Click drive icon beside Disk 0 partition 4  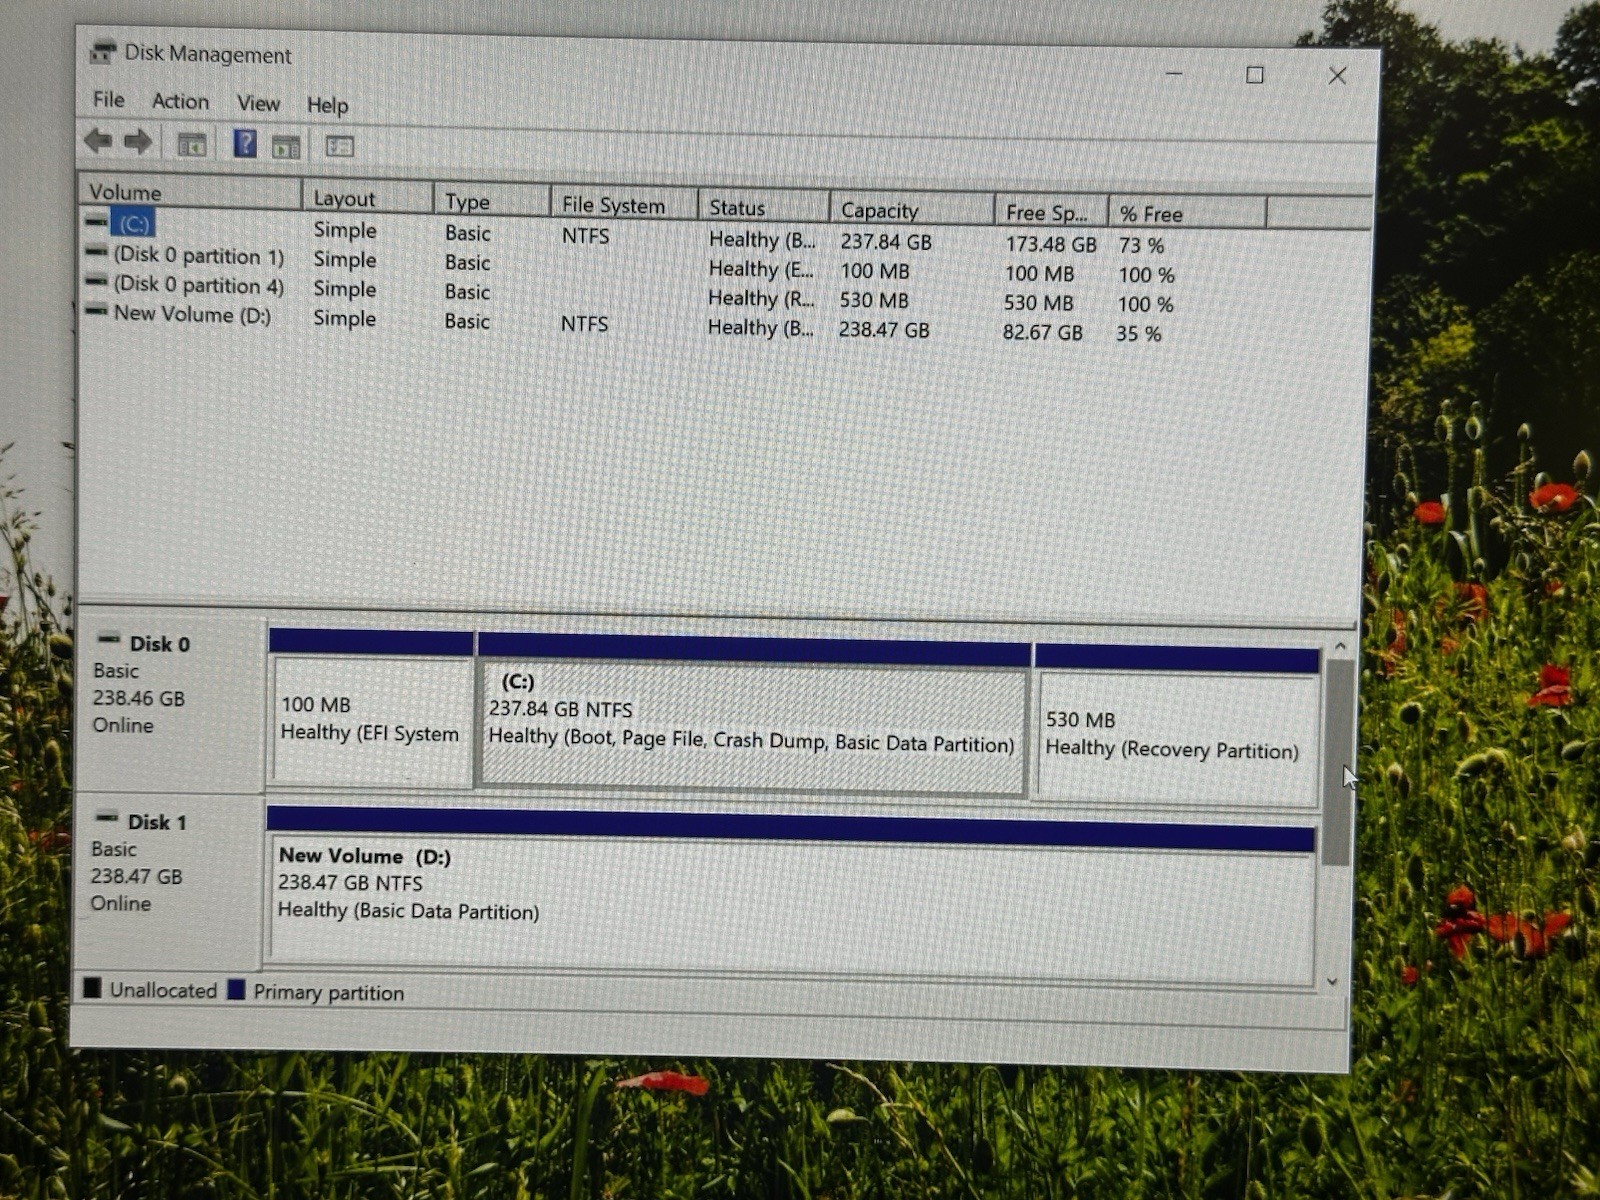pyautogui.click(x=97, y=282)
